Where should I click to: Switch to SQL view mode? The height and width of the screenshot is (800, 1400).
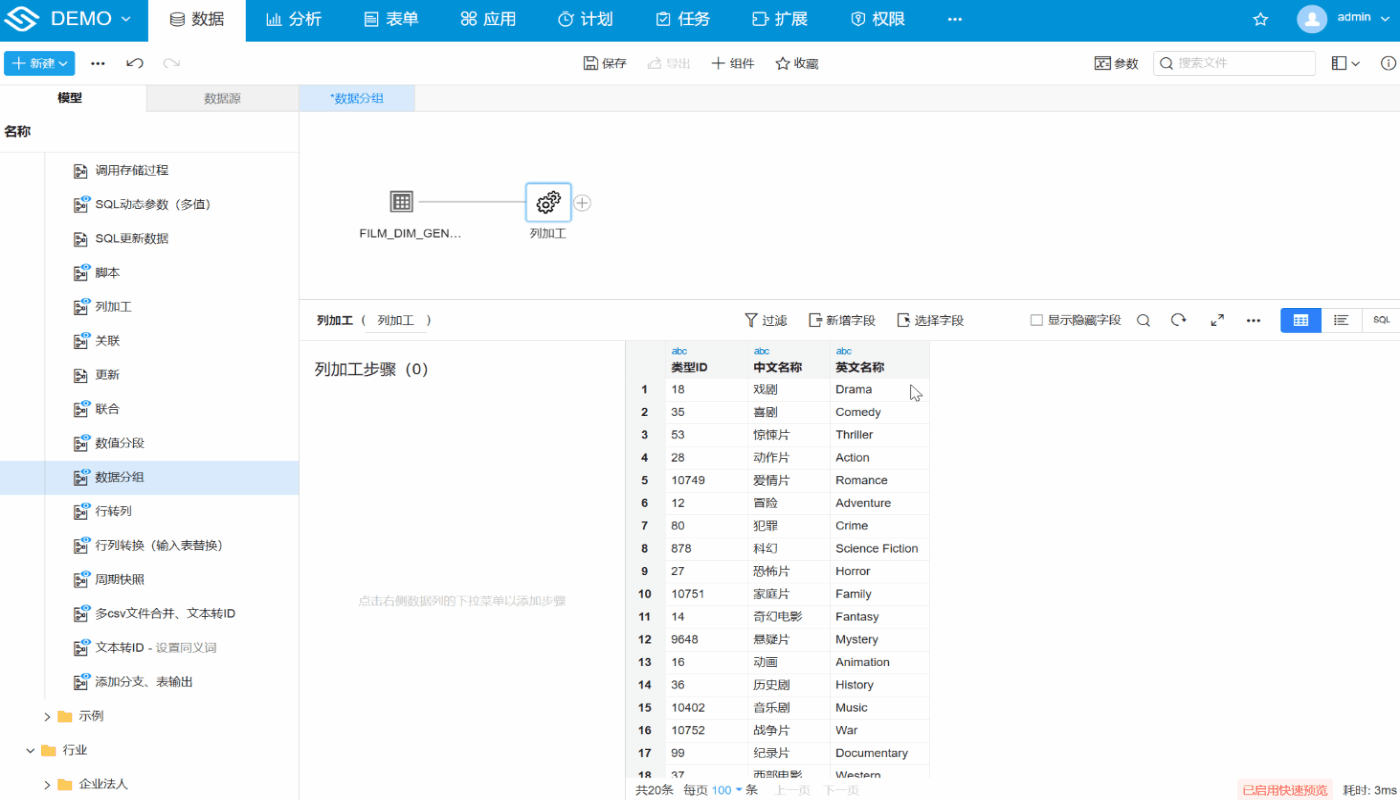coord(1381,320)
